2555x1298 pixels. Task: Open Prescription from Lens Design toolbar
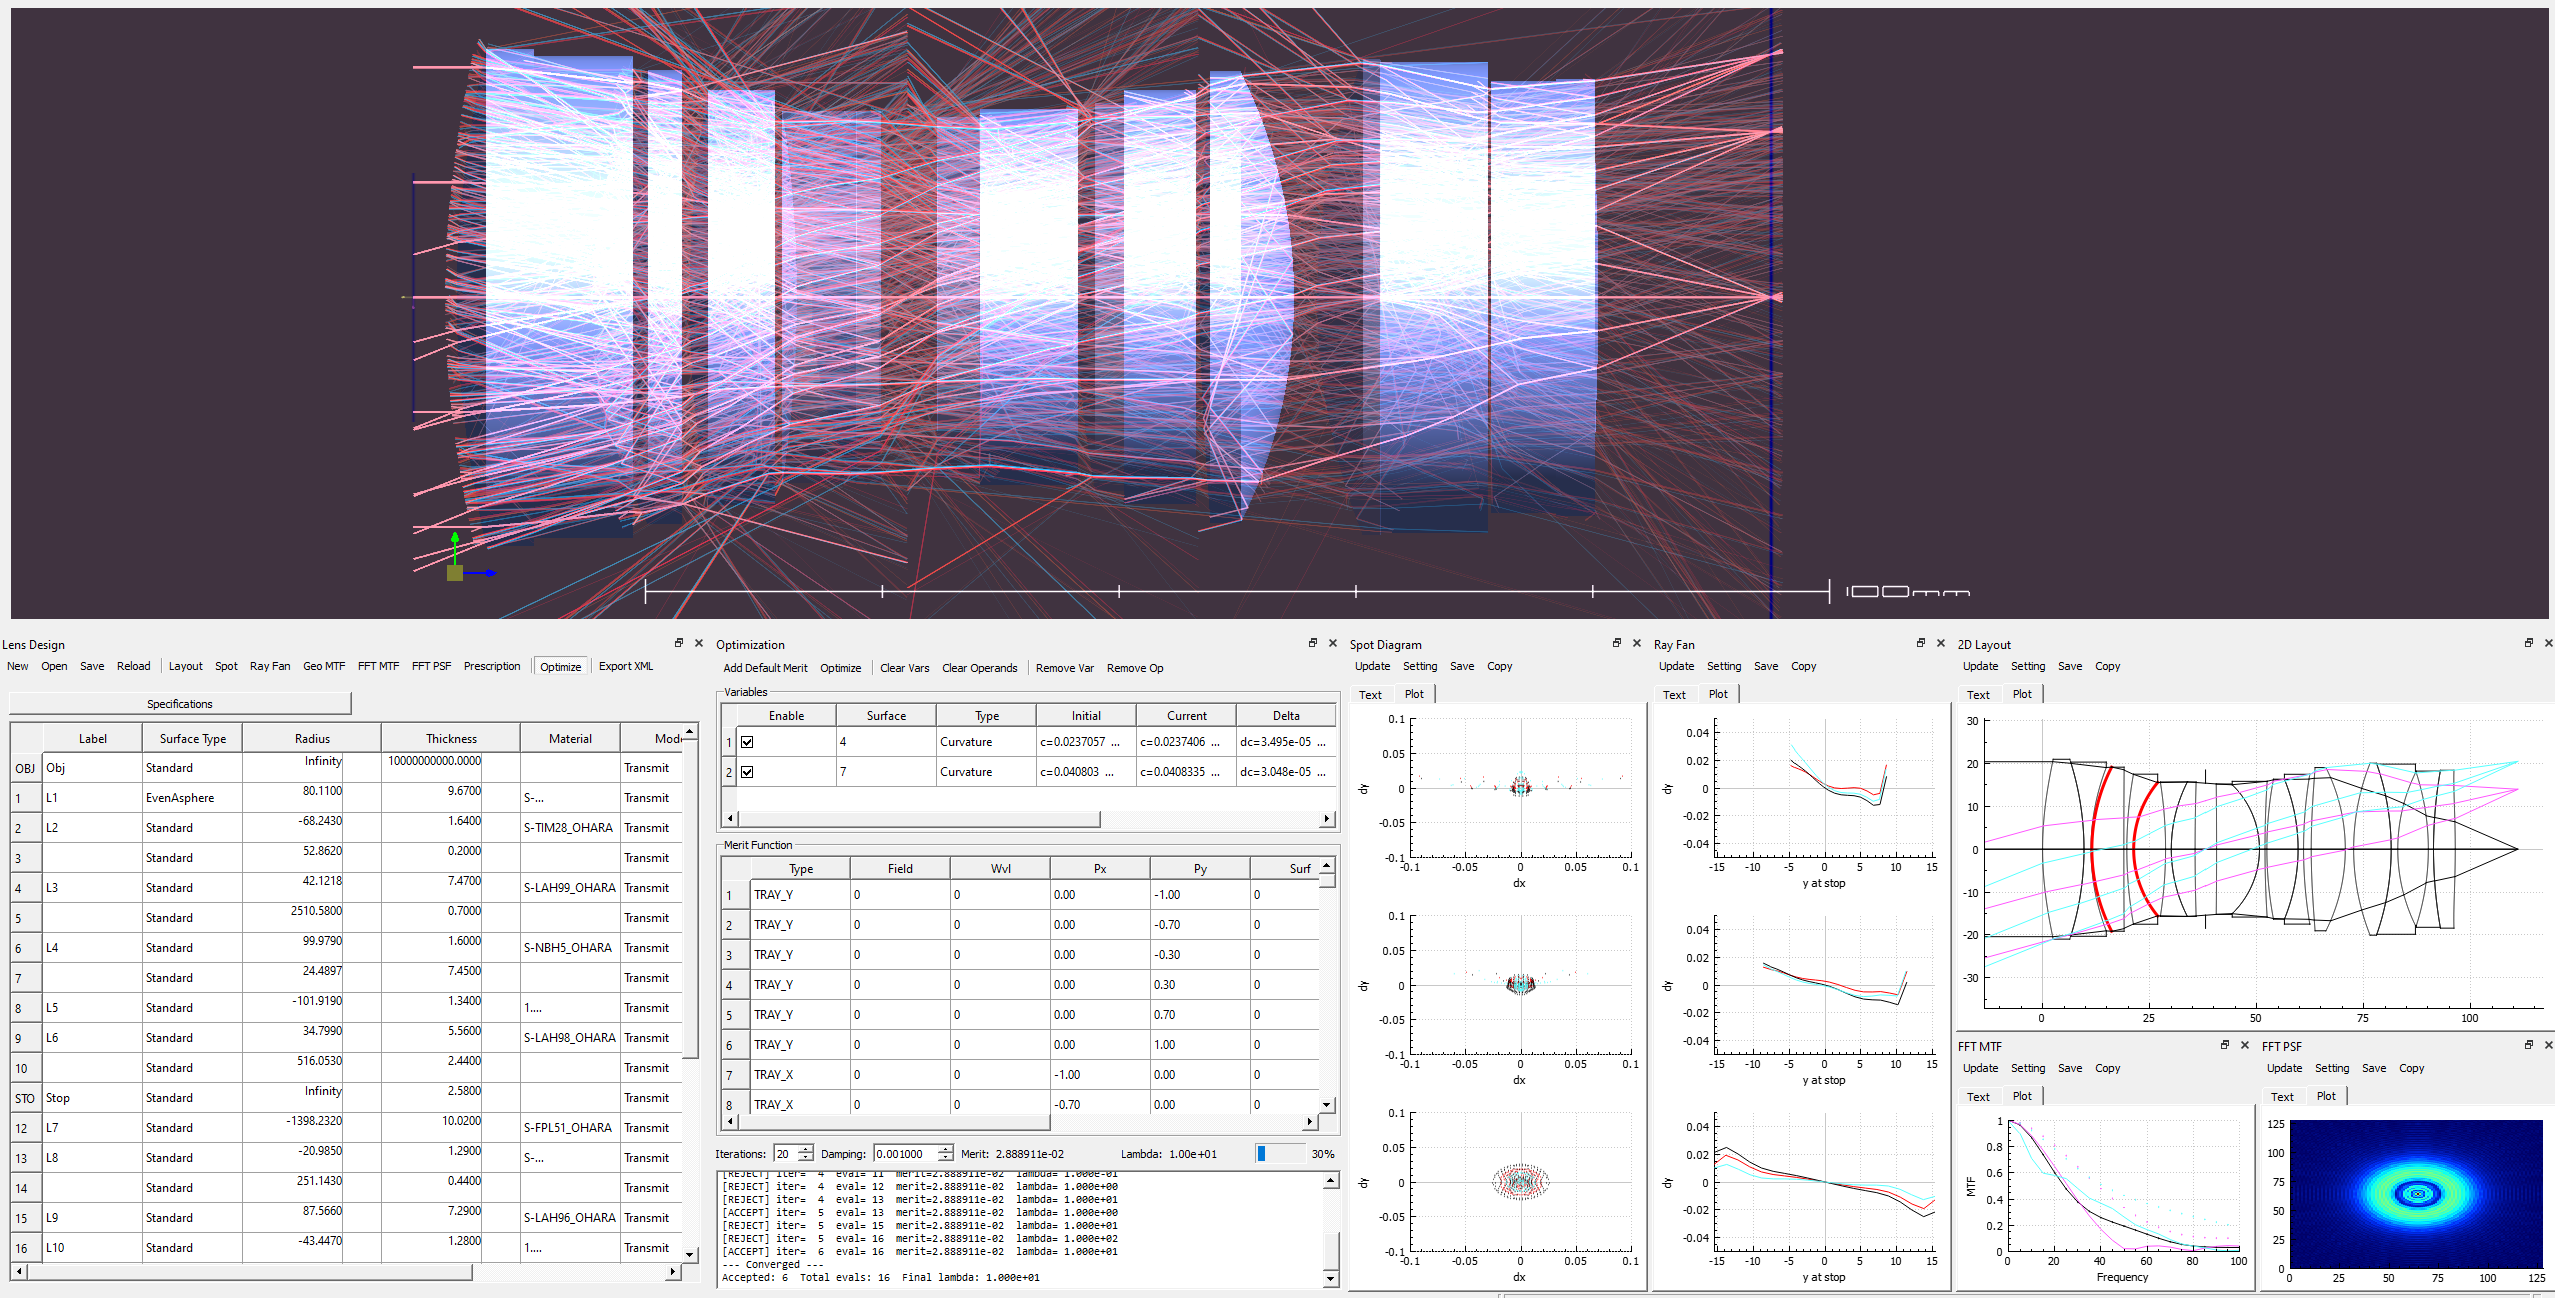point(492,666)
